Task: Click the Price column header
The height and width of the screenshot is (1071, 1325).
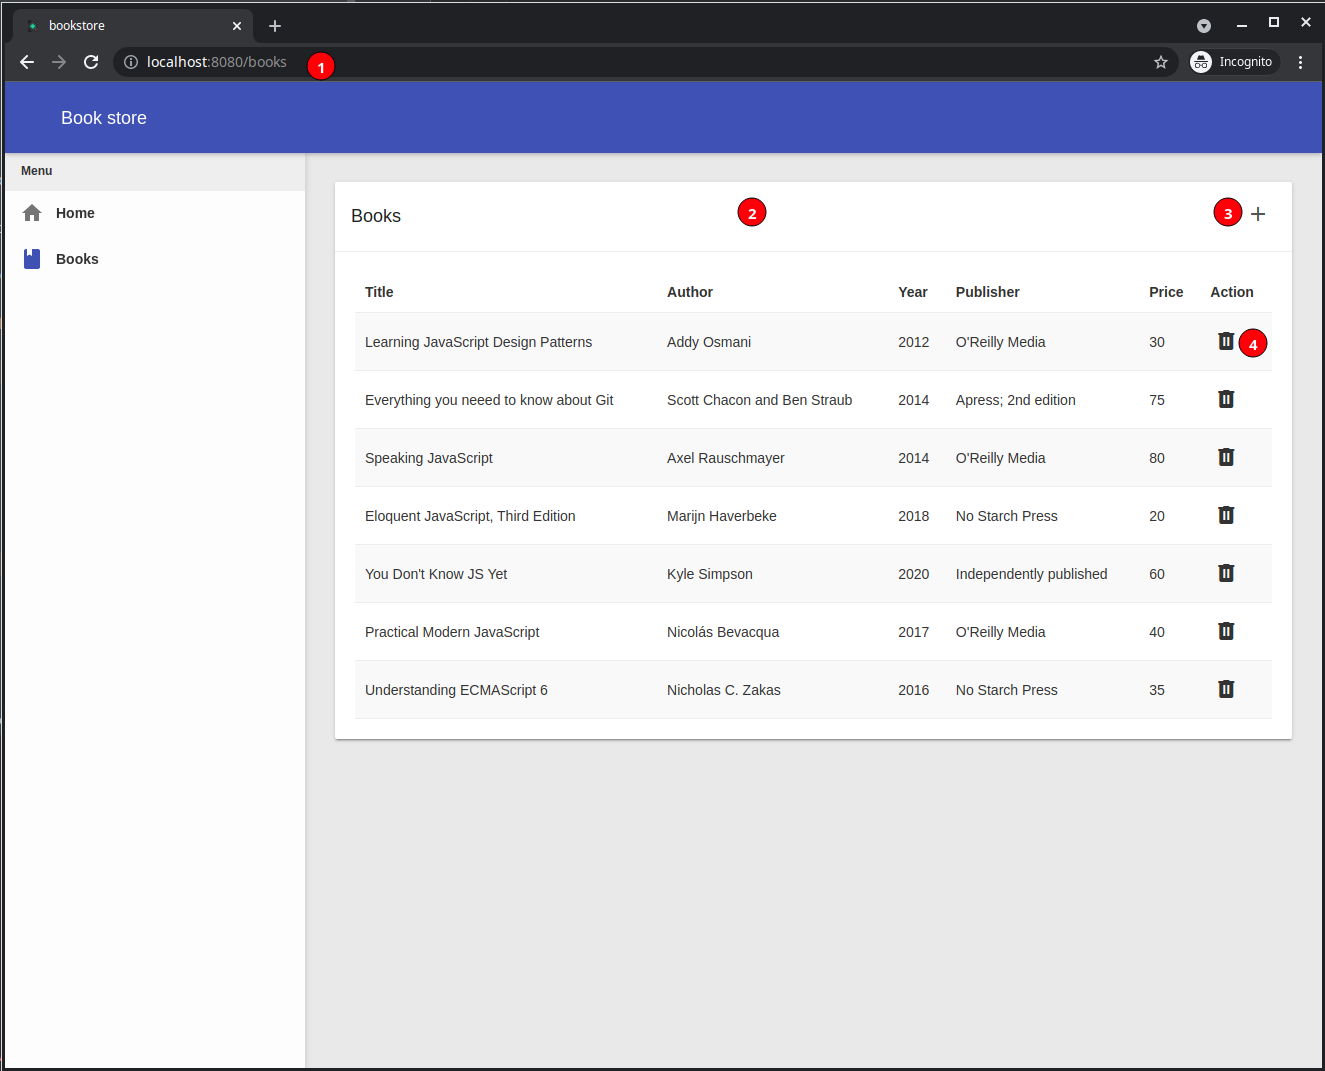Action: (1166, 292)
